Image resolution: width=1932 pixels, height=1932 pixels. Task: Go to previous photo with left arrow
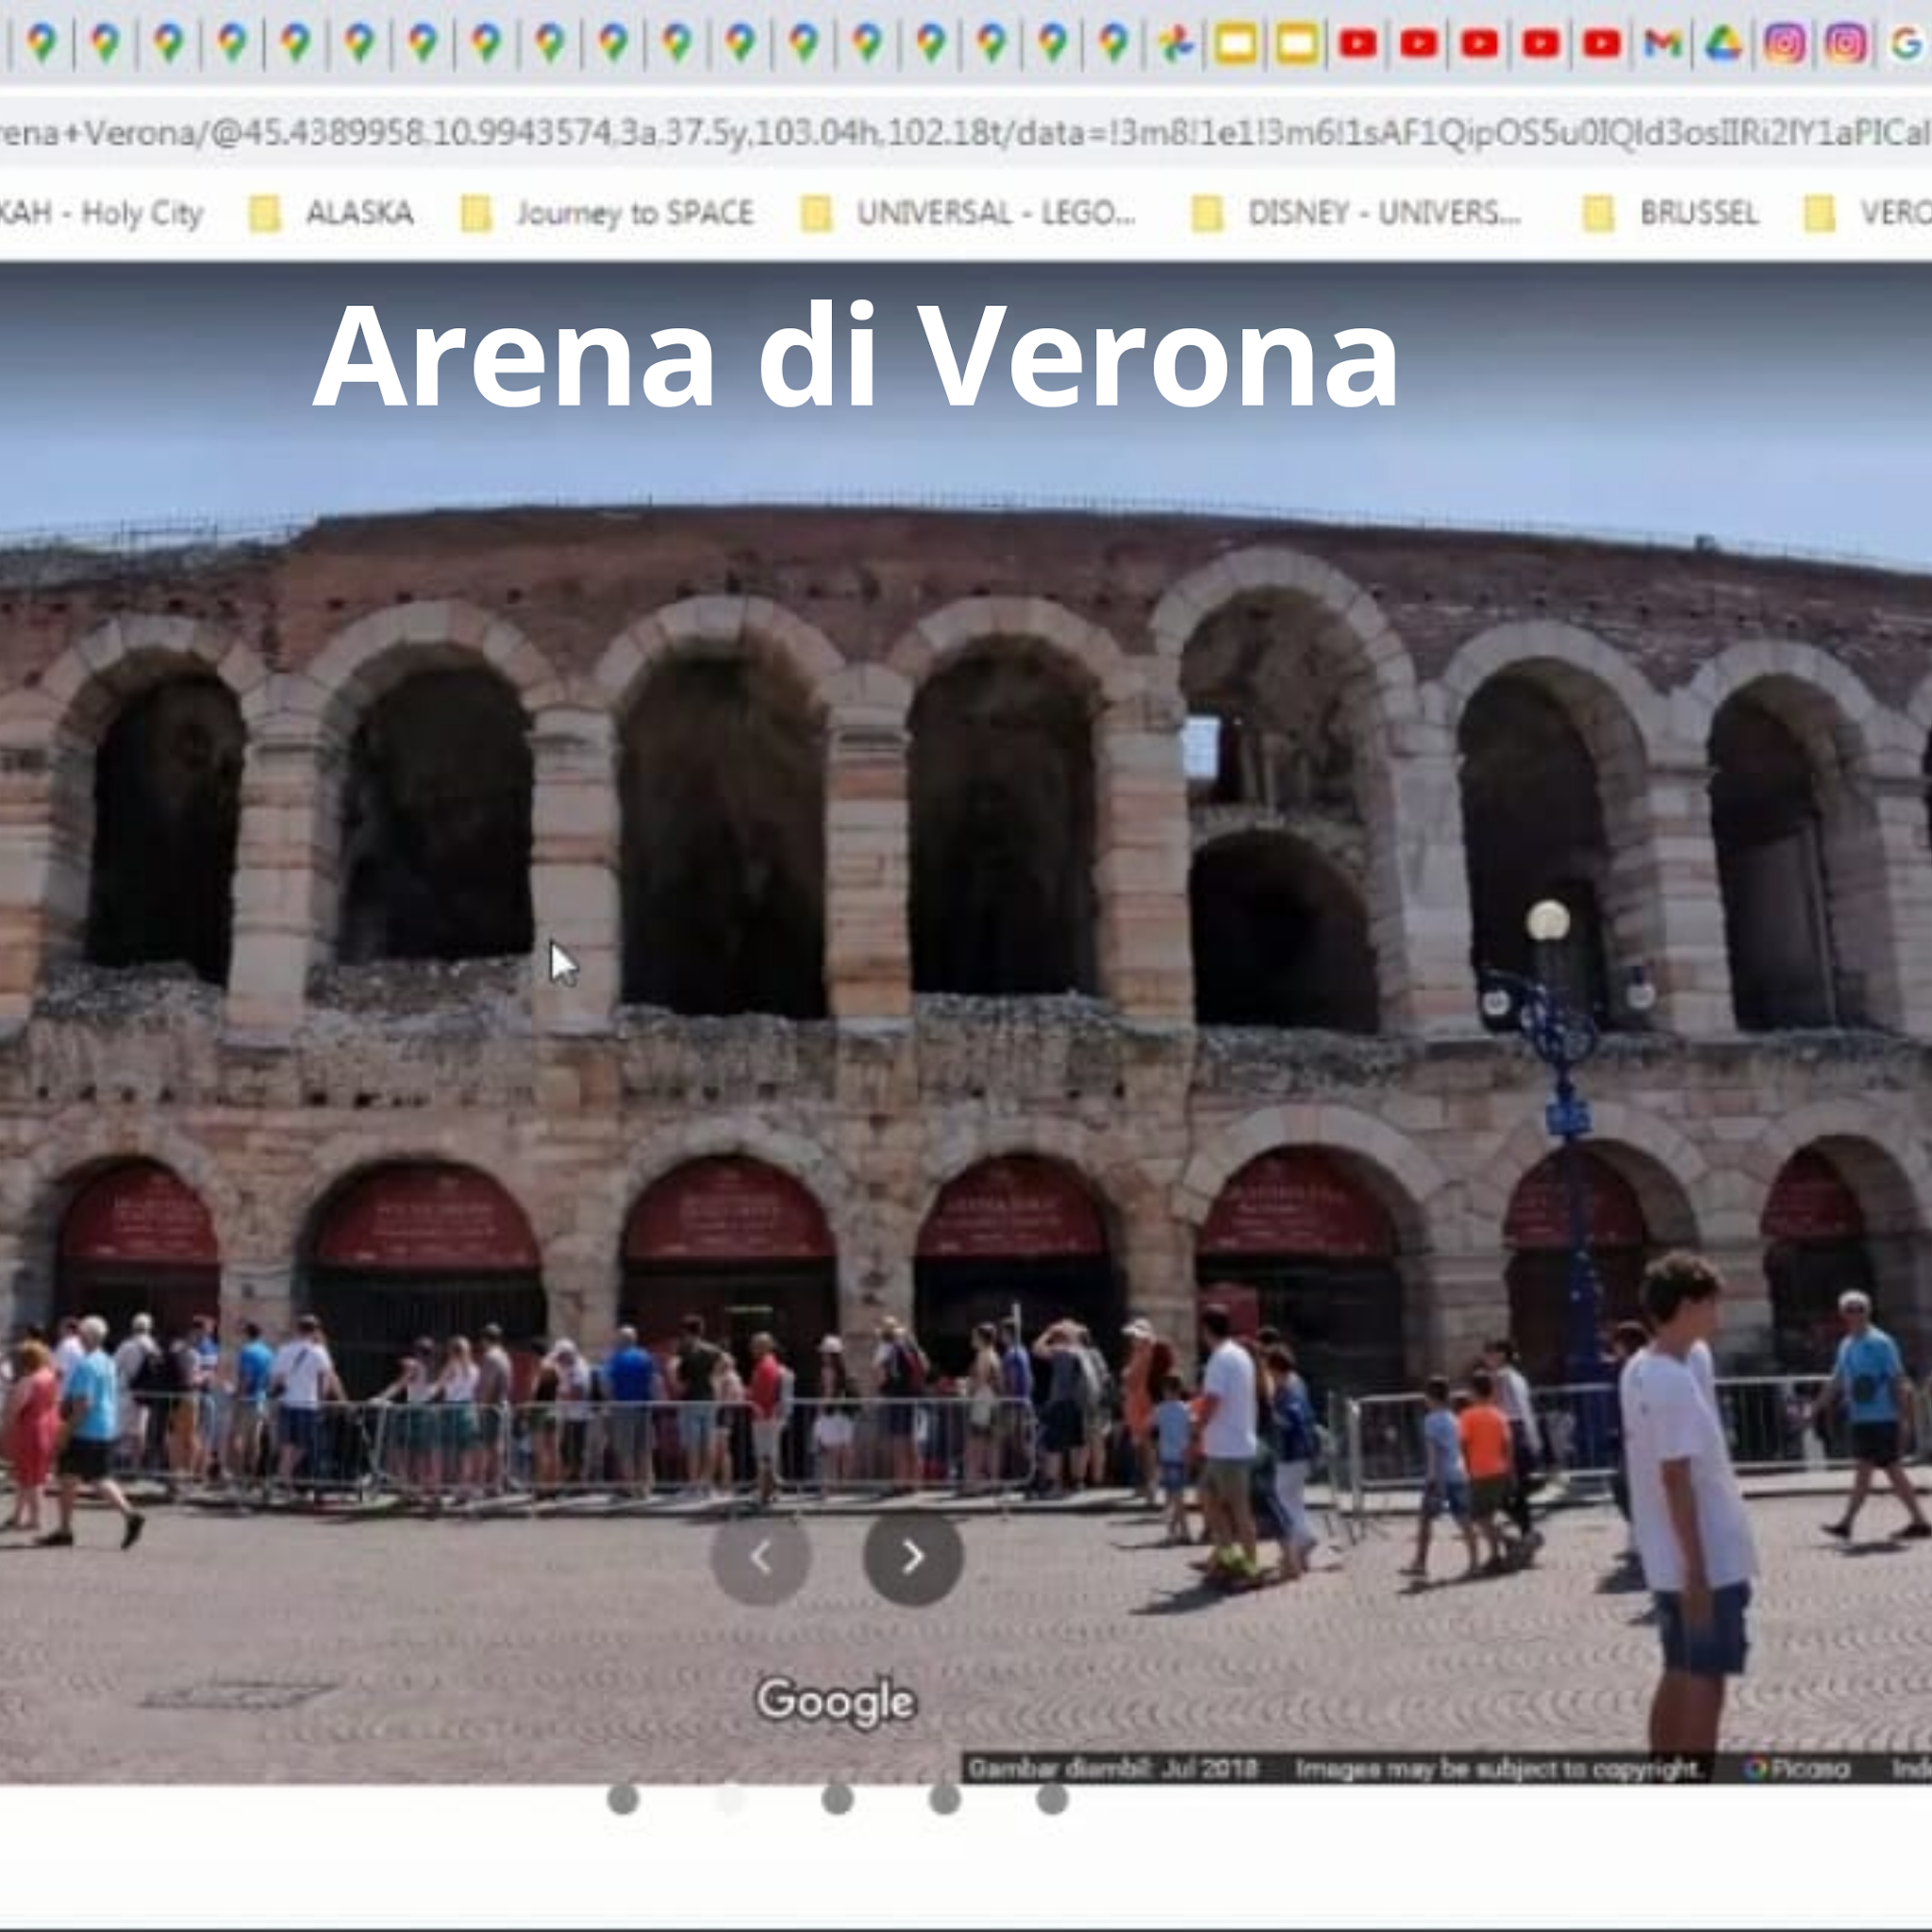click(760, 1557)
